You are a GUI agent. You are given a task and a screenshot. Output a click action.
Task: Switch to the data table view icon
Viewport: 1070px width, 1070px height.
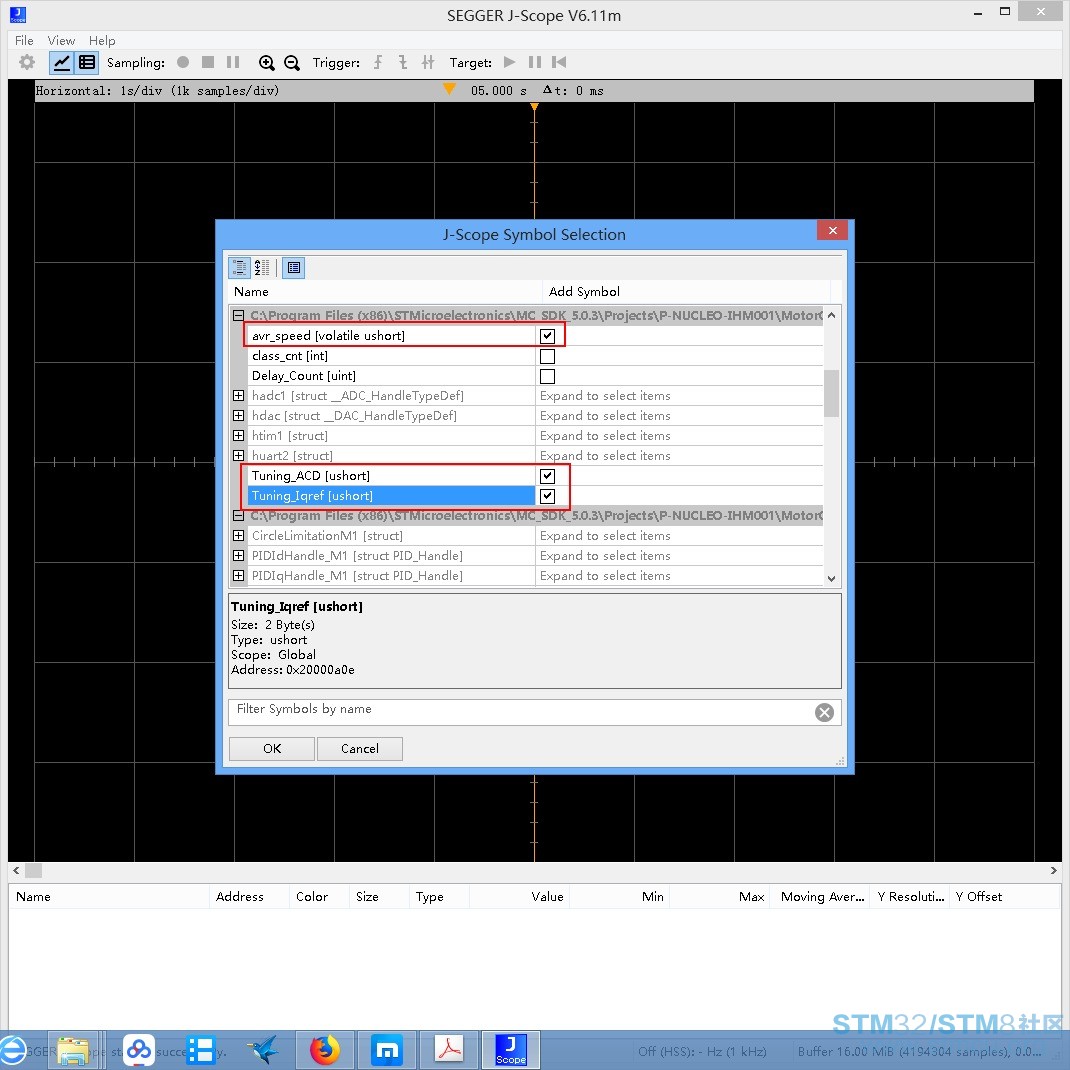(87, 63)
